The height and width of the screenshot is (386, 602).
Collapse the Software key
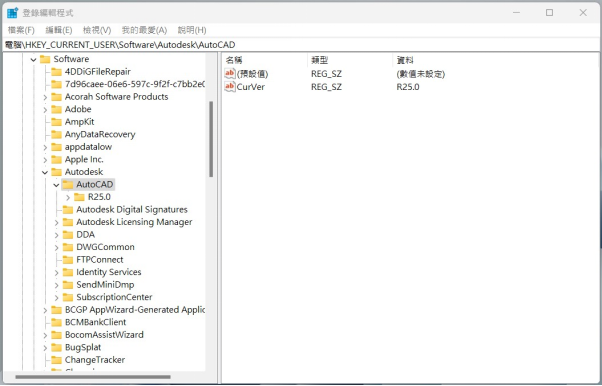point(33,60)
